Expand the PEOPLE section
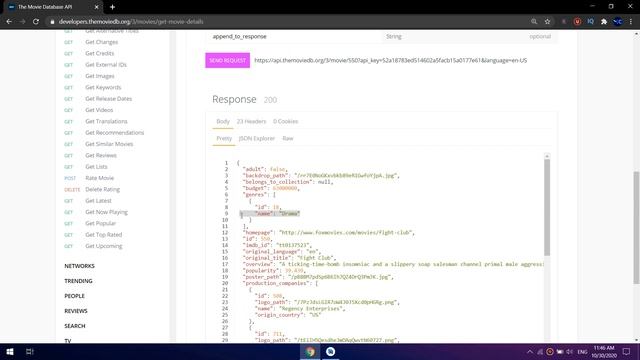The width and height of the screenshot is (640, 360). 74,296
